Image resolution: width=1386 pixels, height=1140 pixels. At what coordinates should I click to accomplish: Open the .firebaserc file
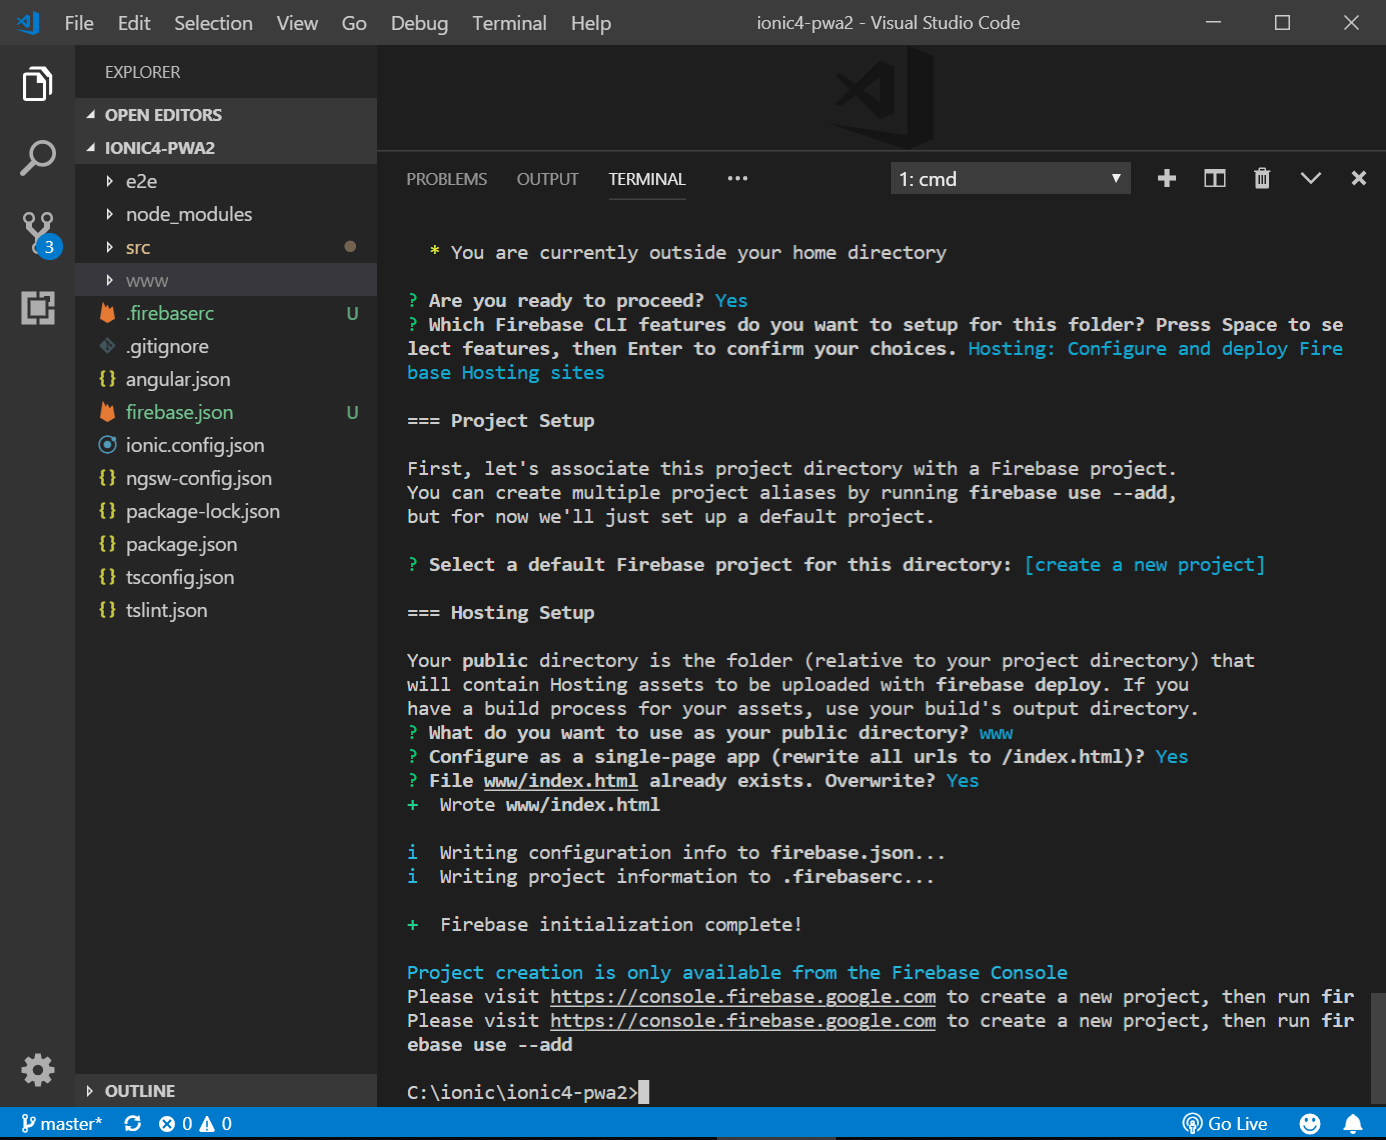[226, 313]
